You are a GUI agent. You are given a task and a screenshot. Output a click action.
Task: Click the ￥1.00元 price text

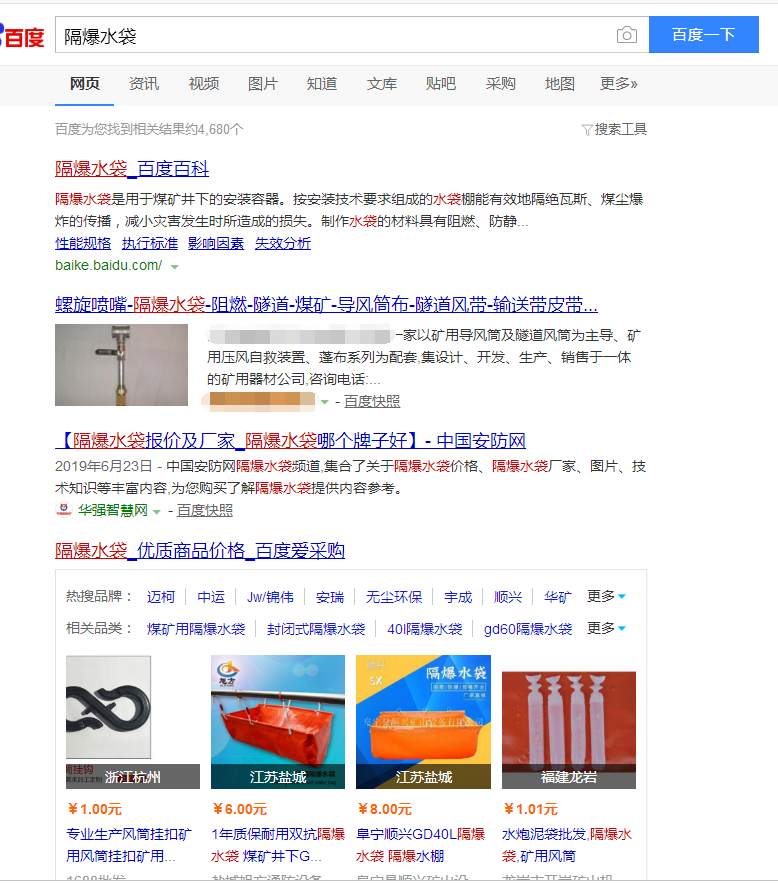(94, 809)
